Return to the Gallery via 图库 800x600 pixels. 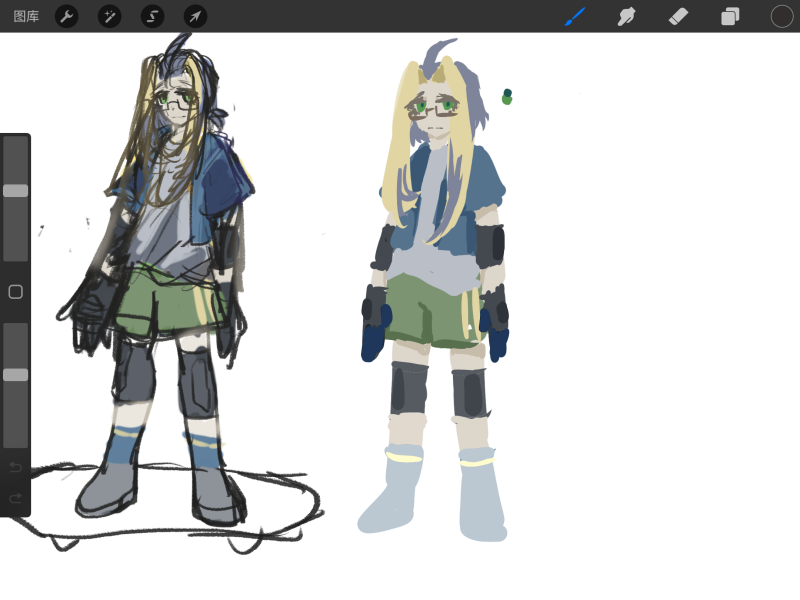click(25, 16)
